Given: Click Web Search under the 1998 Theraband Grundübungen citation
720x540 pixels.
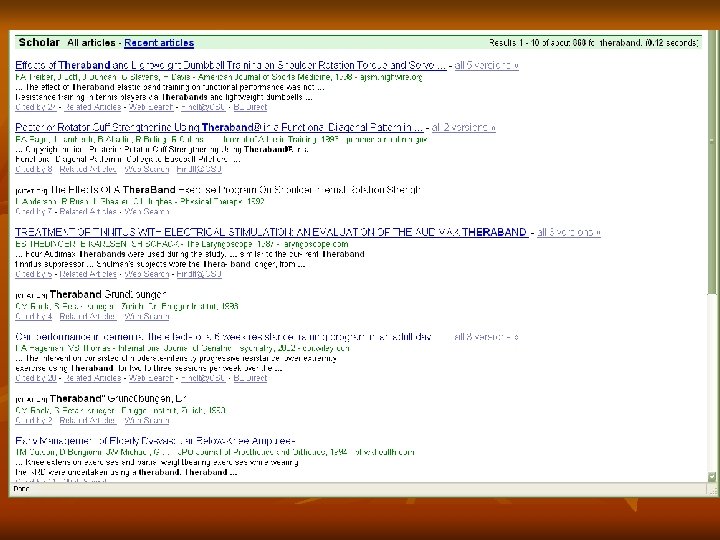Looking at the screenshot, I should pos(147,316).
